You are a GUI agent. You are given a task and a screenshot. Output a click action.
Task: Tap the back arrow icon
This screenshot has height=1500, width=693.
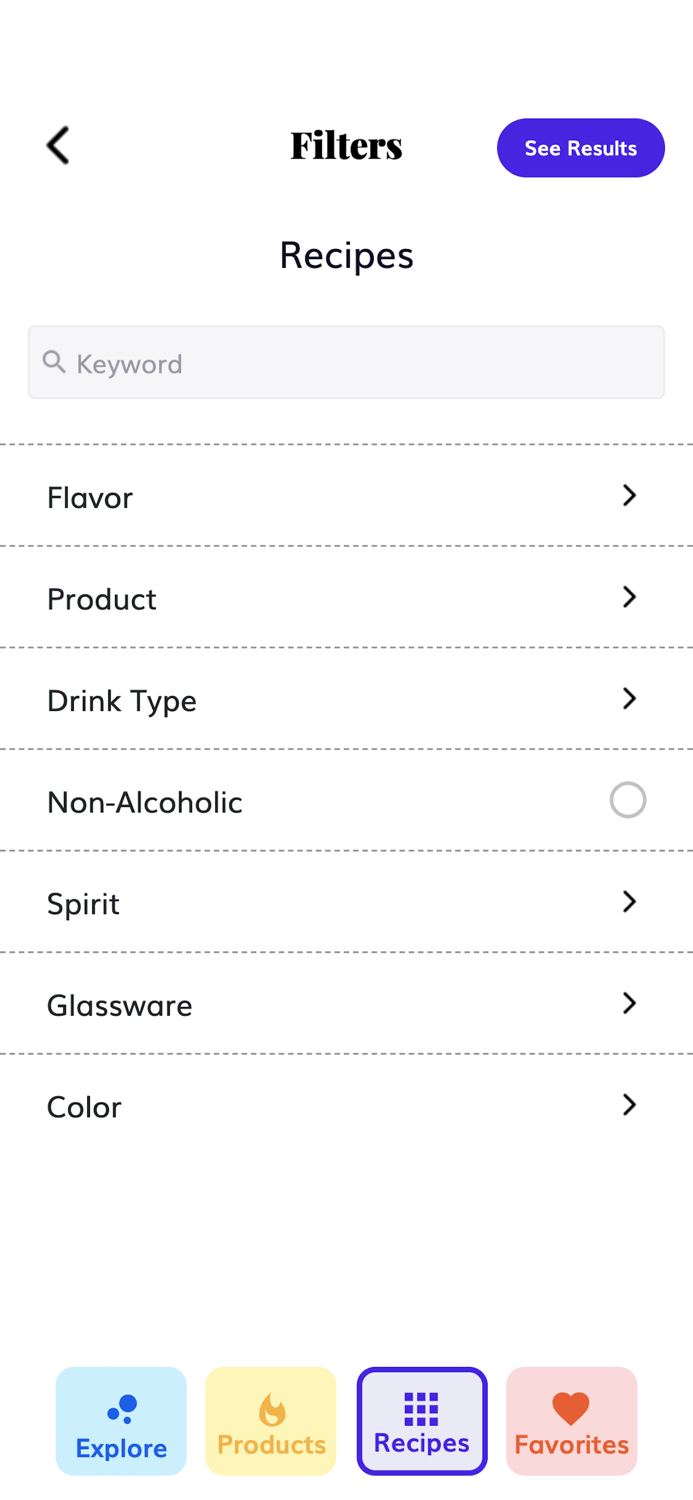point(57,145)
